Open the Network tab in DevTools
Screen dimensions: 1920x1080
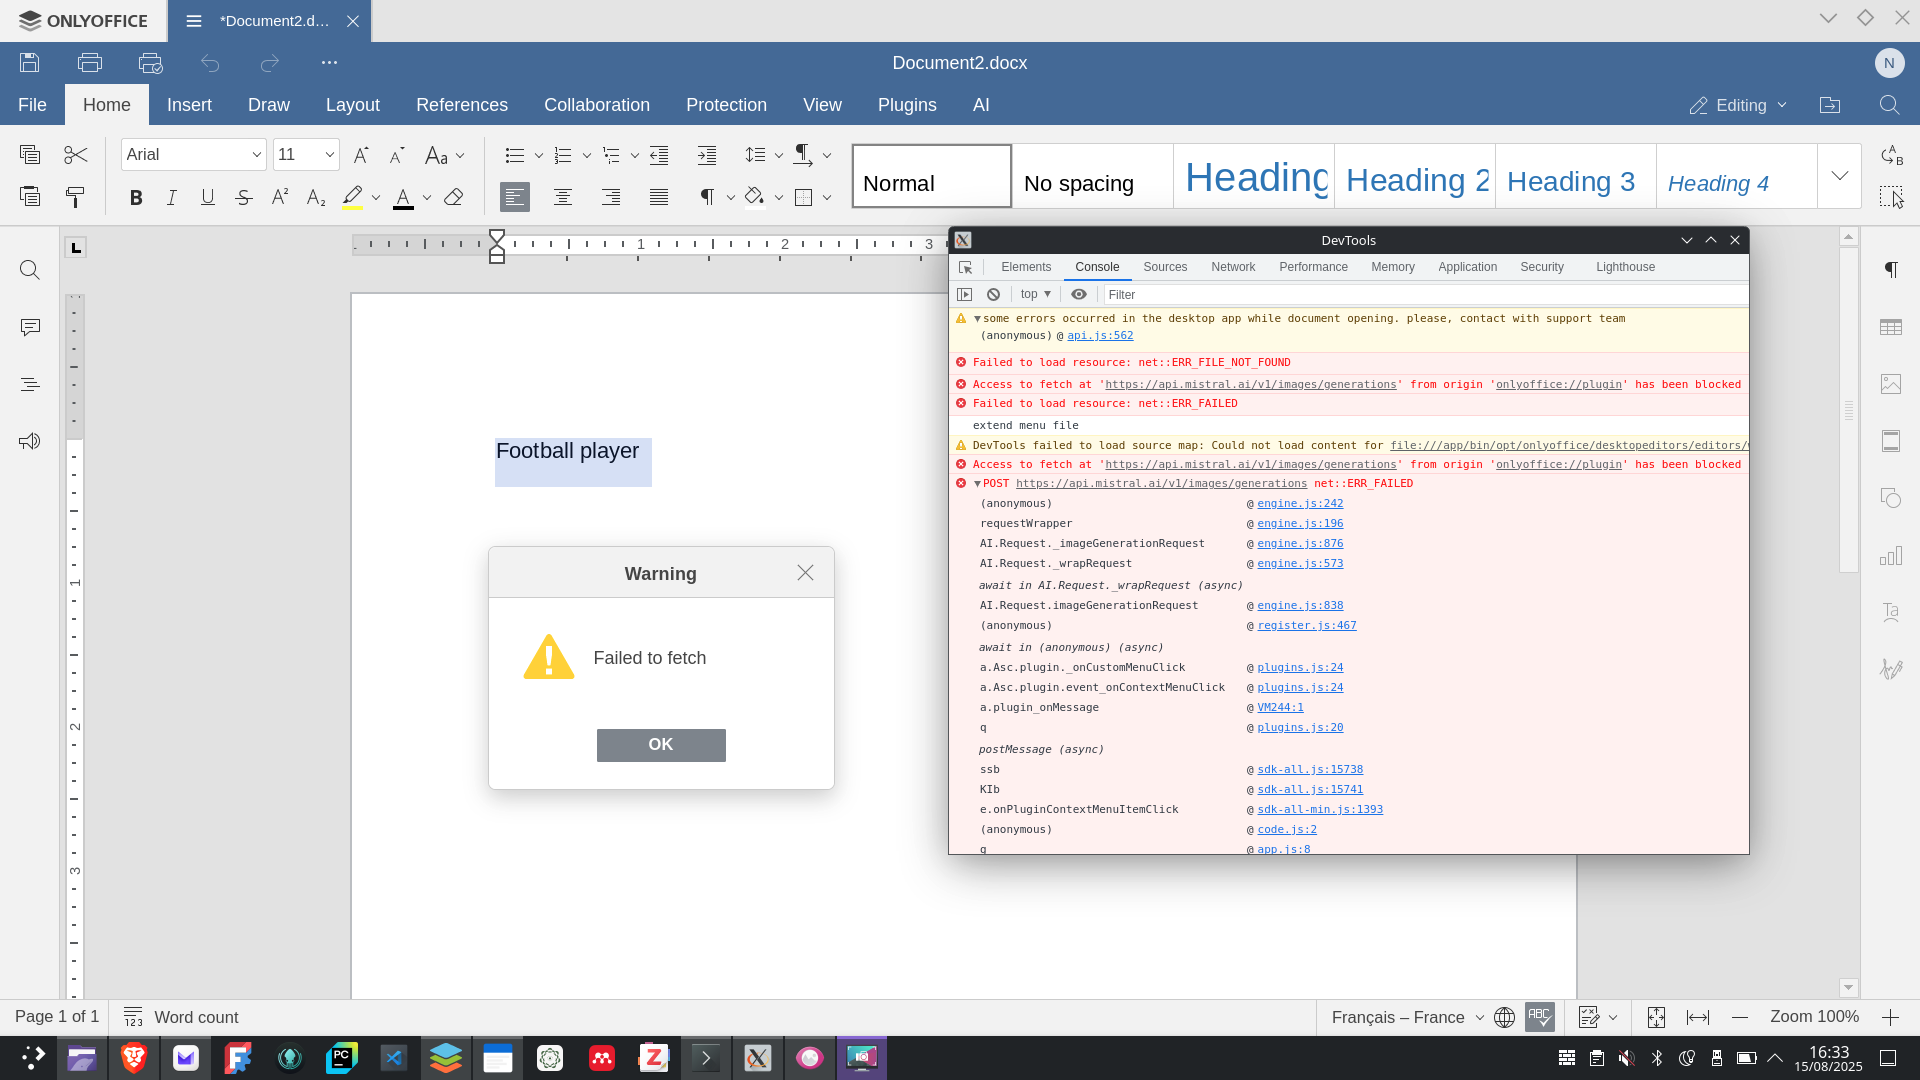[1232, 267]
